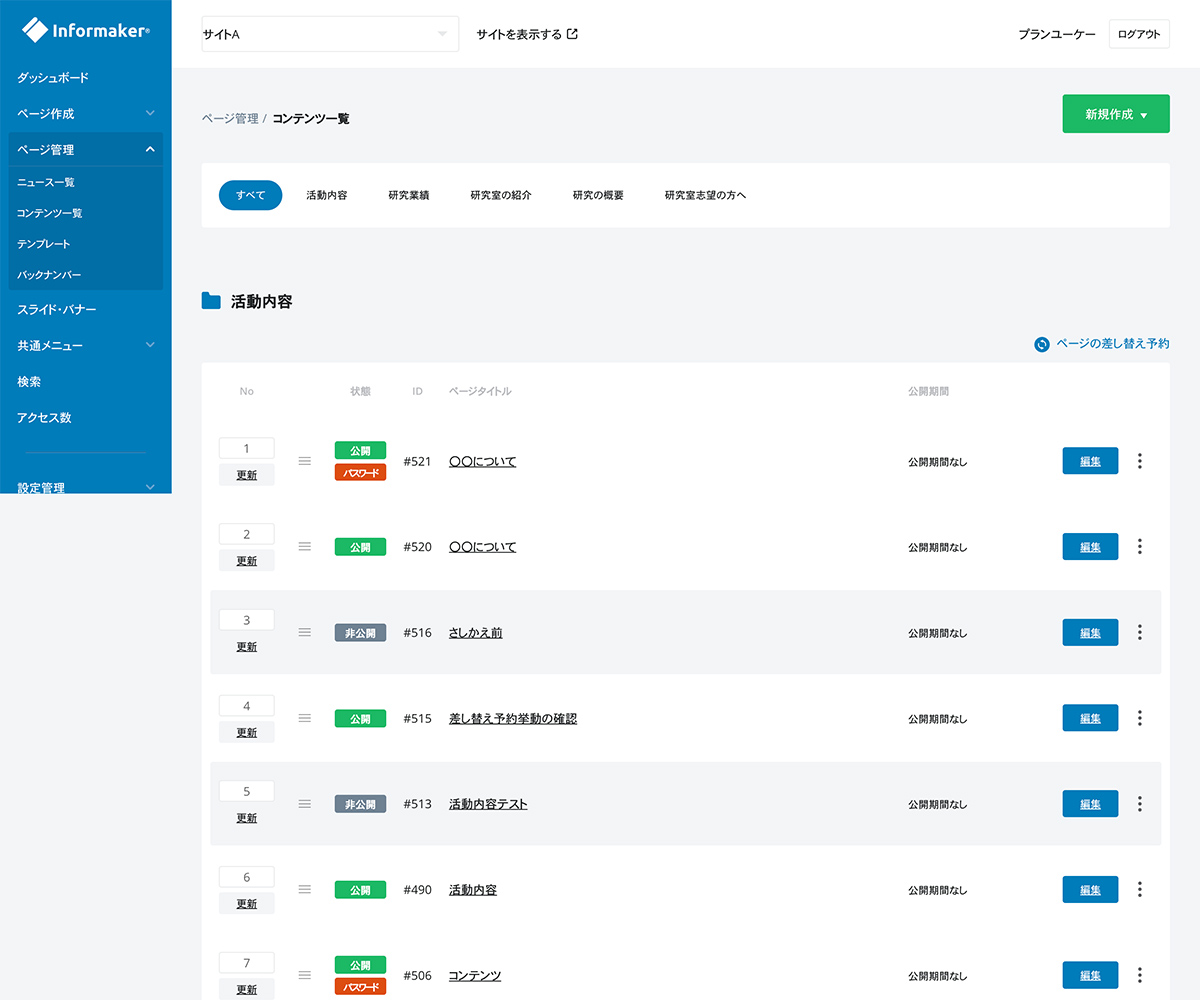The width and height of the screenshot is (1200, 1000).
Task: Click 編集 for 差し替え予約挙動の確認
Action: (1090, 719)
